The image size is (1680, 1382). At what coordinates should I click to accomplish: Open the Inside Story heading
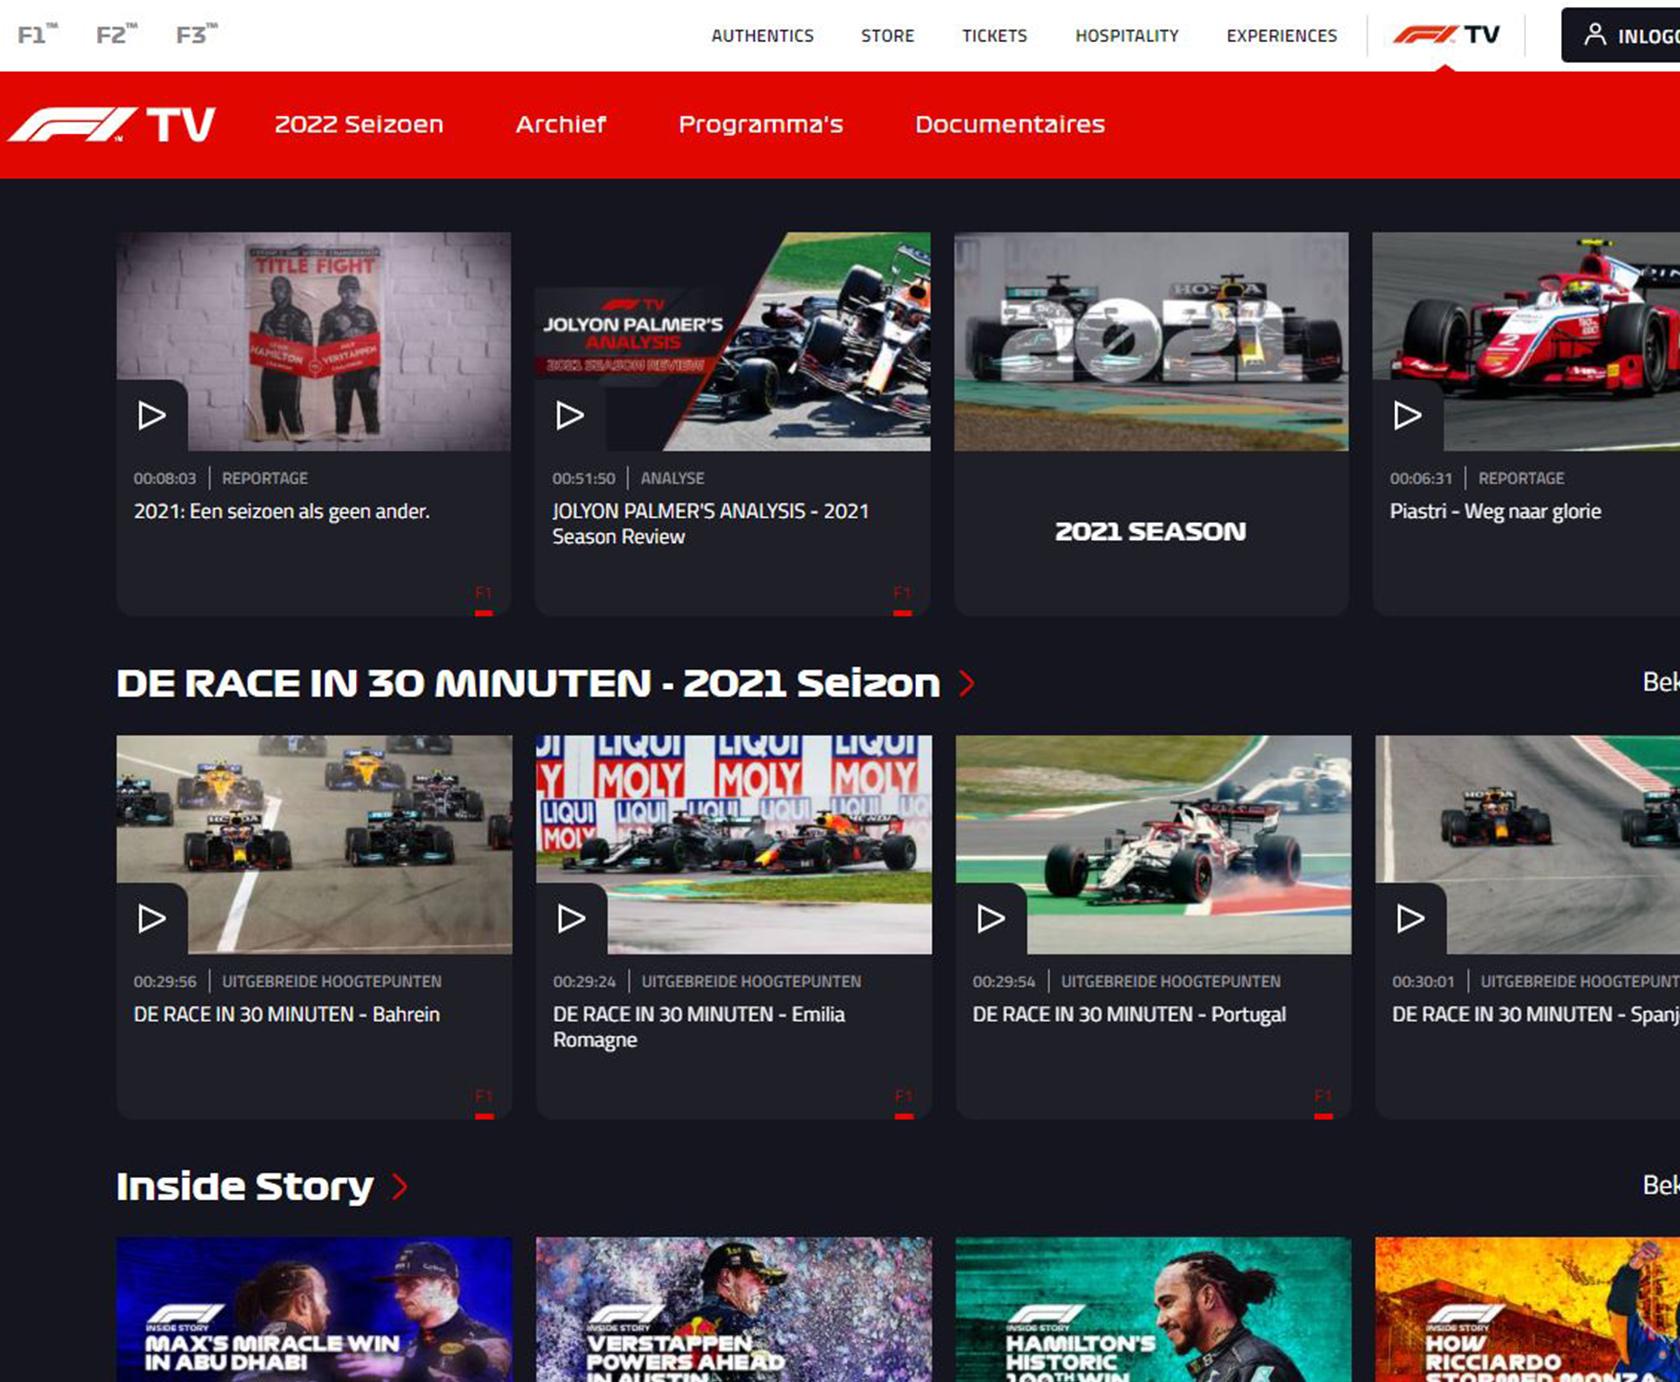pyautogui.click(x=245, y=1186)
